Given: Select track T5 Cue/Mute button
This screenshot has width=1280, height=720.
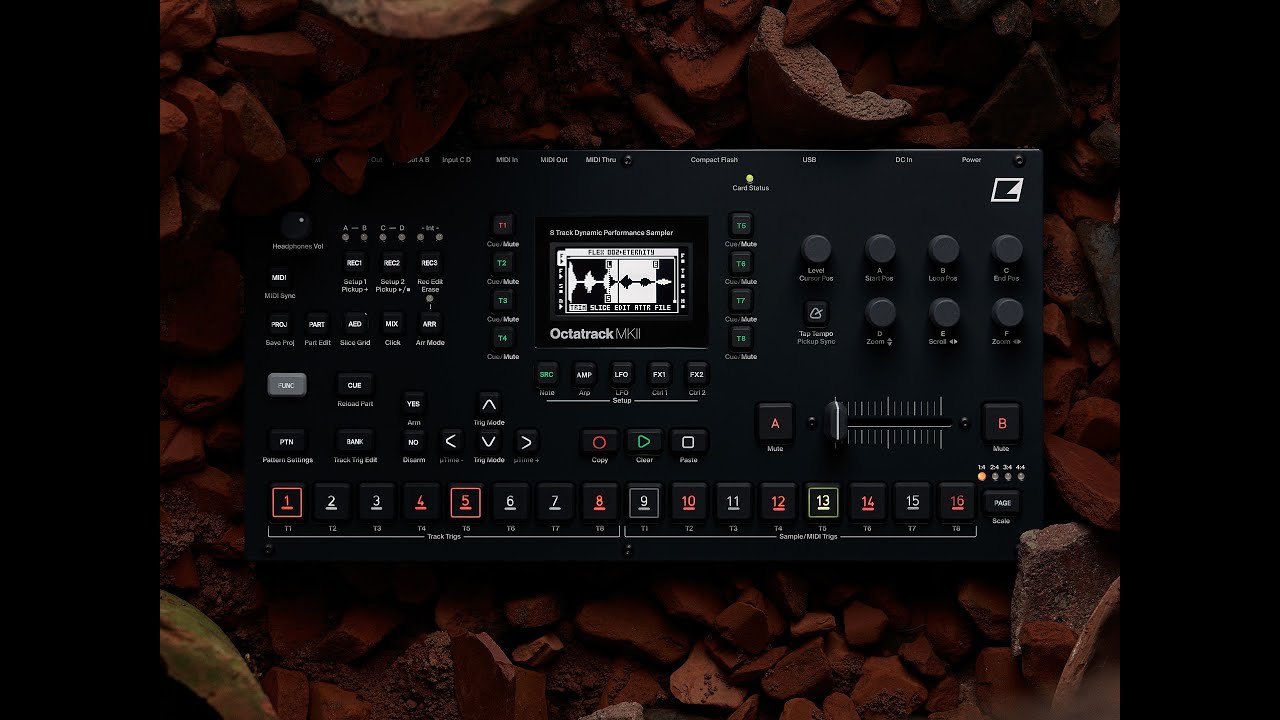Looking at the screenshot, I should 741,225.
